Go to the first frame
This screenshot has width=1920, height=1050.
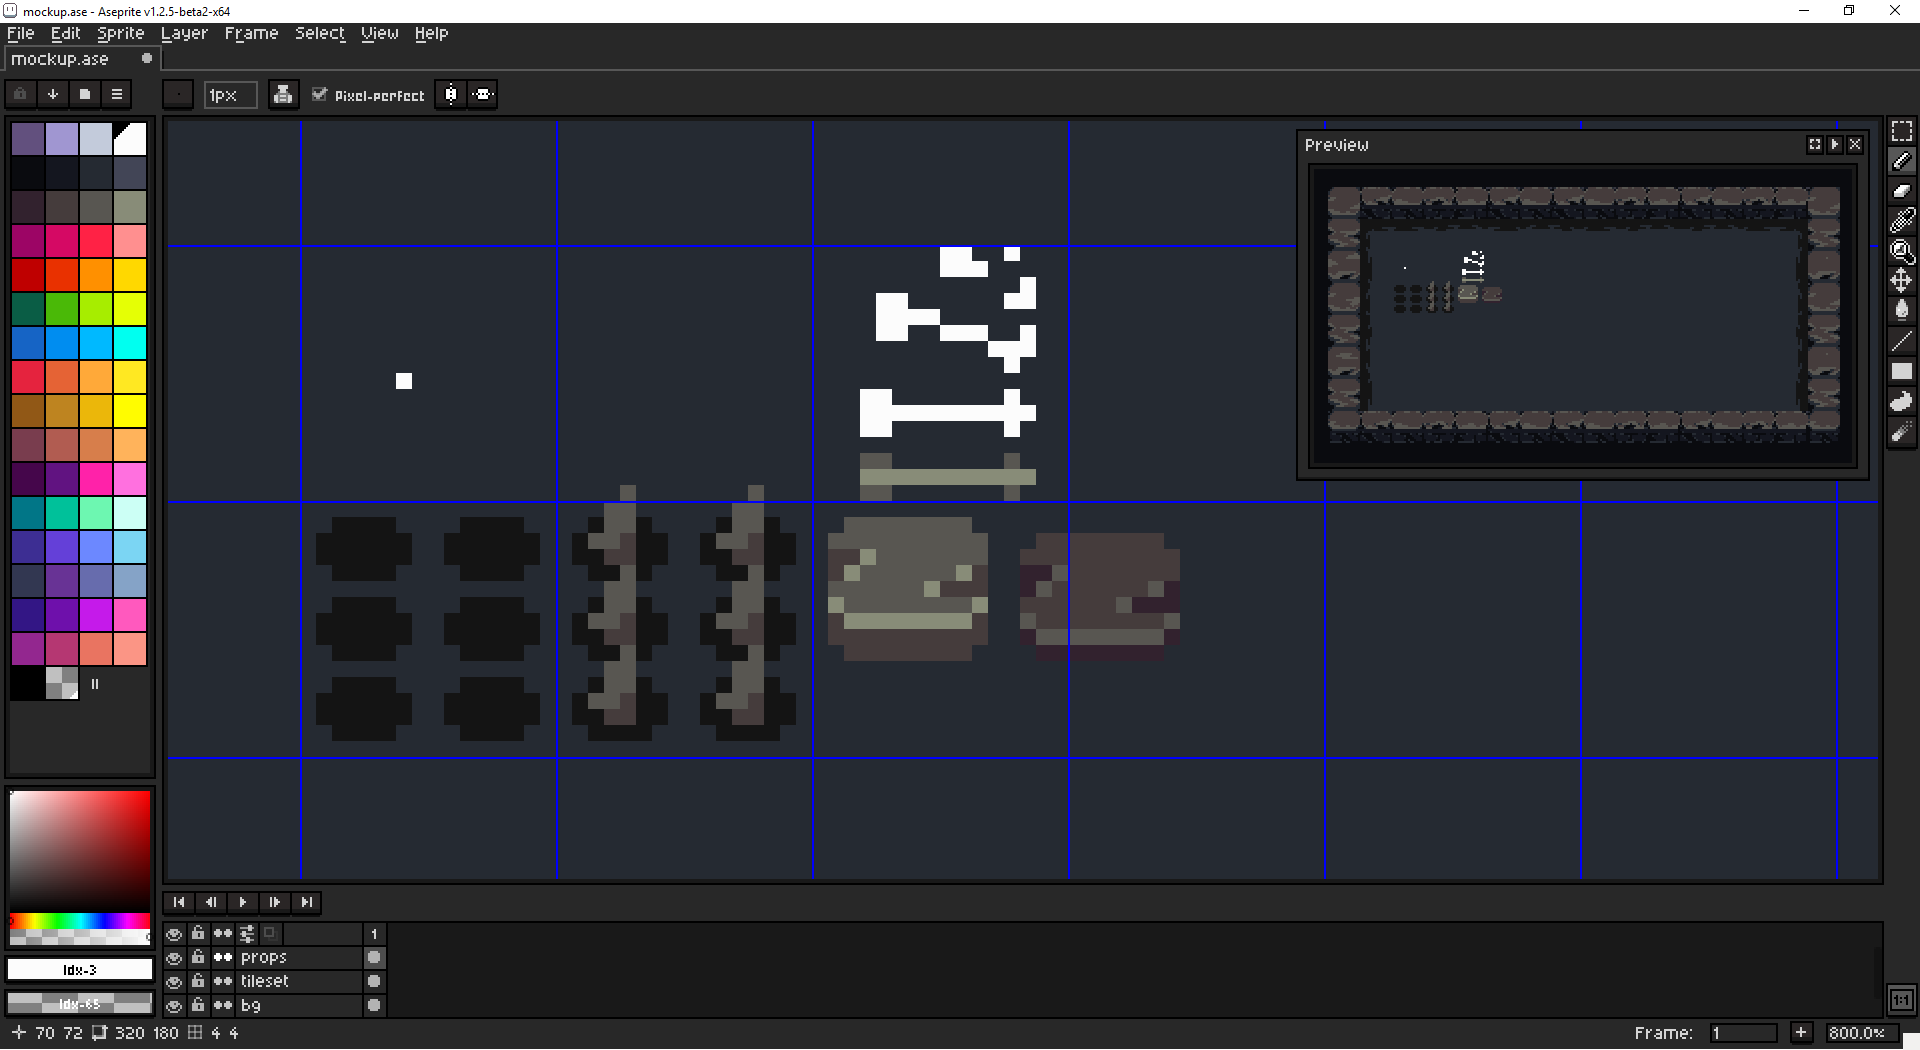179,902
